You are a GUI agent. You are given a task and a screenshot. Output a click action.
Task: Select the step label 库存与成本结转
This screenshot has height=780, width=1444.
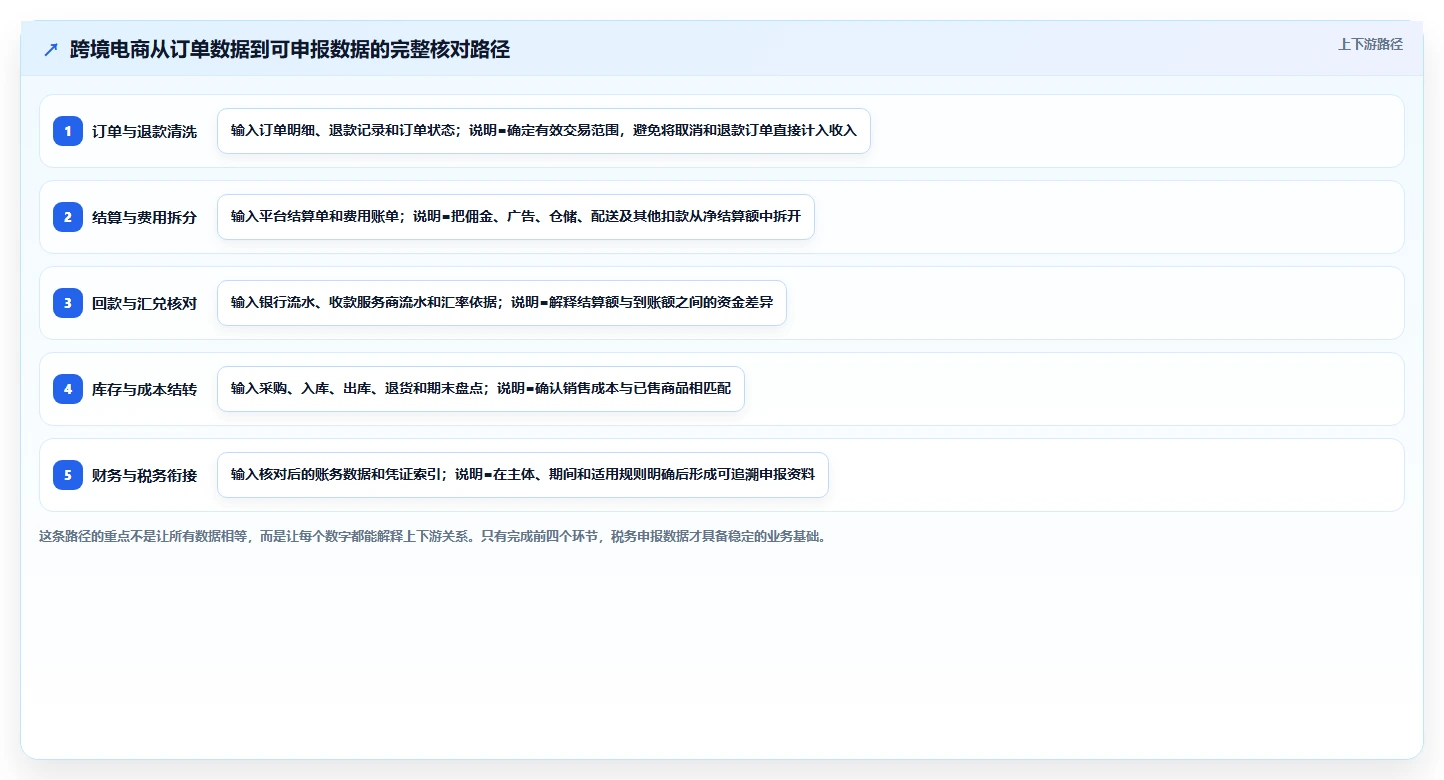pos(144,389)
